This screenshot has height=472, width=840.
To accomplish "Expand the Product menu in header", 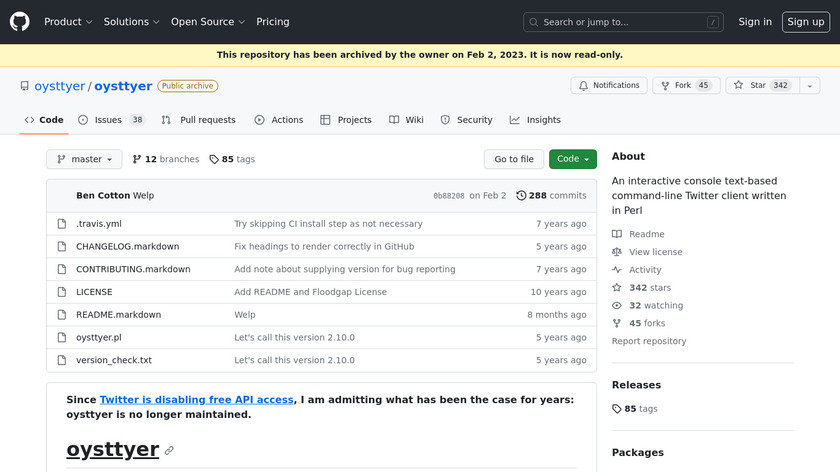I will 68,22.
